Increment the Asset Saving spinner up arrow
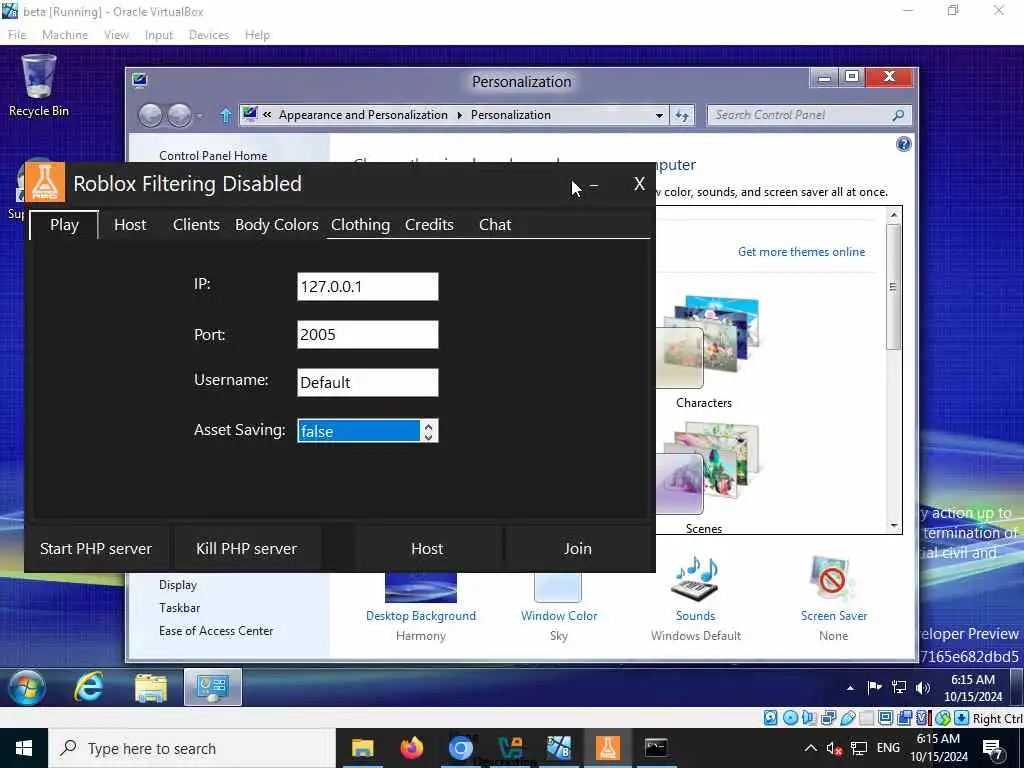Viewport: 1024px width, 768px height. [x=428, y=426]
